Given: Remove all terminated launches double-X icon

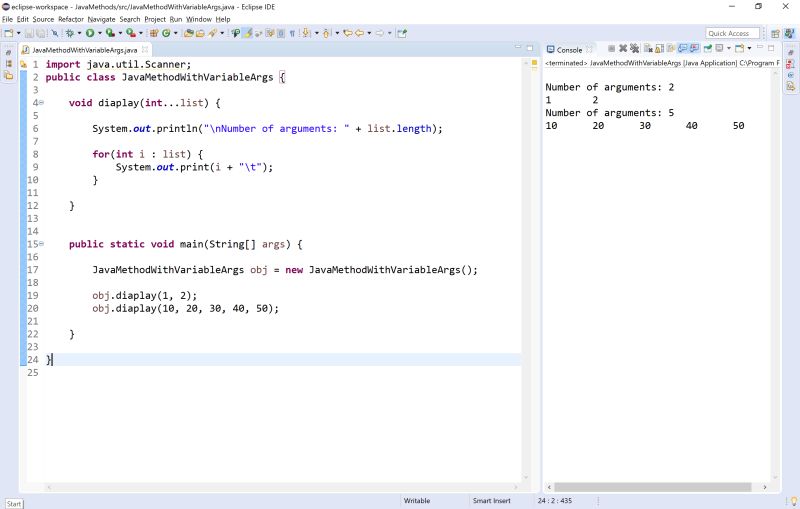Looking at the screenshot, I should 634,48.
